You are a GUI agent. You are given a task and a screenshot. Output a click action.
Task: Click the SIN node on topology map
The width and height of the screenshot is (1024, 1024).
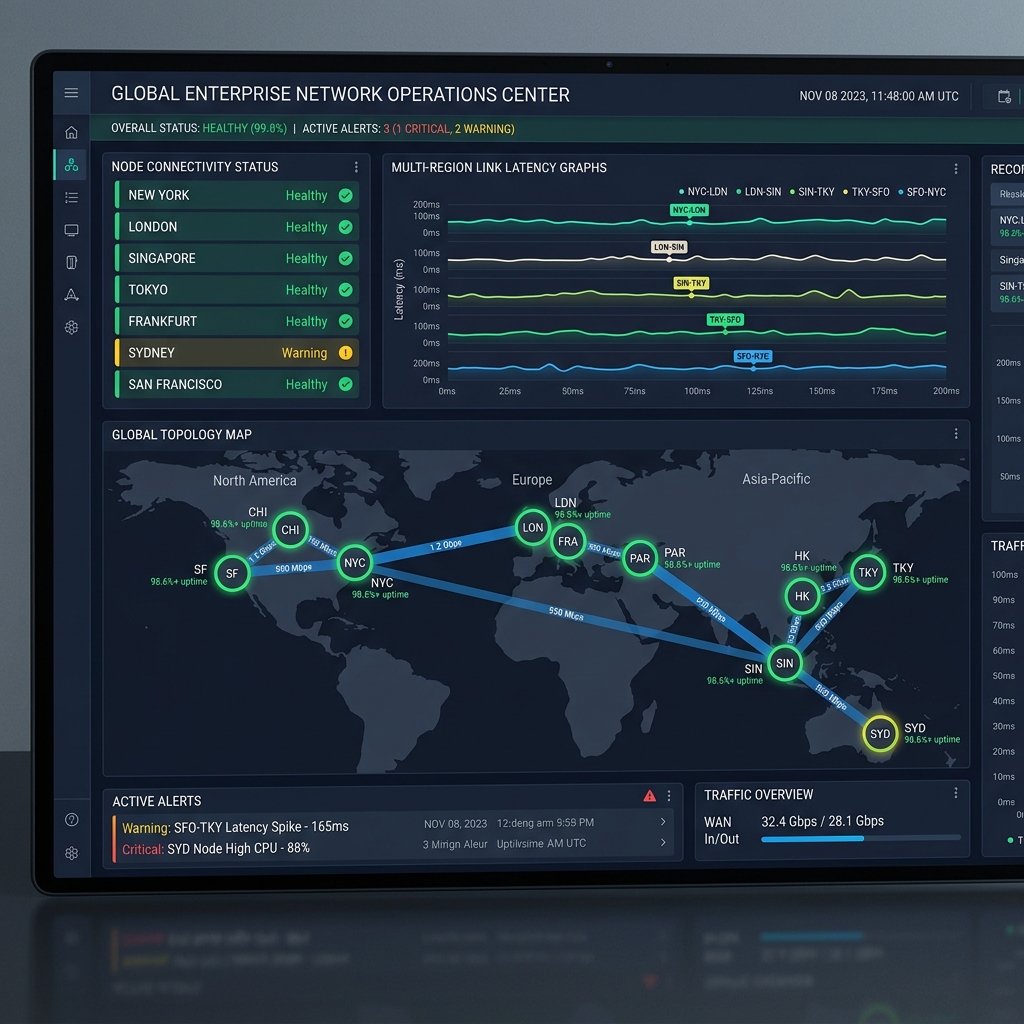784,664
